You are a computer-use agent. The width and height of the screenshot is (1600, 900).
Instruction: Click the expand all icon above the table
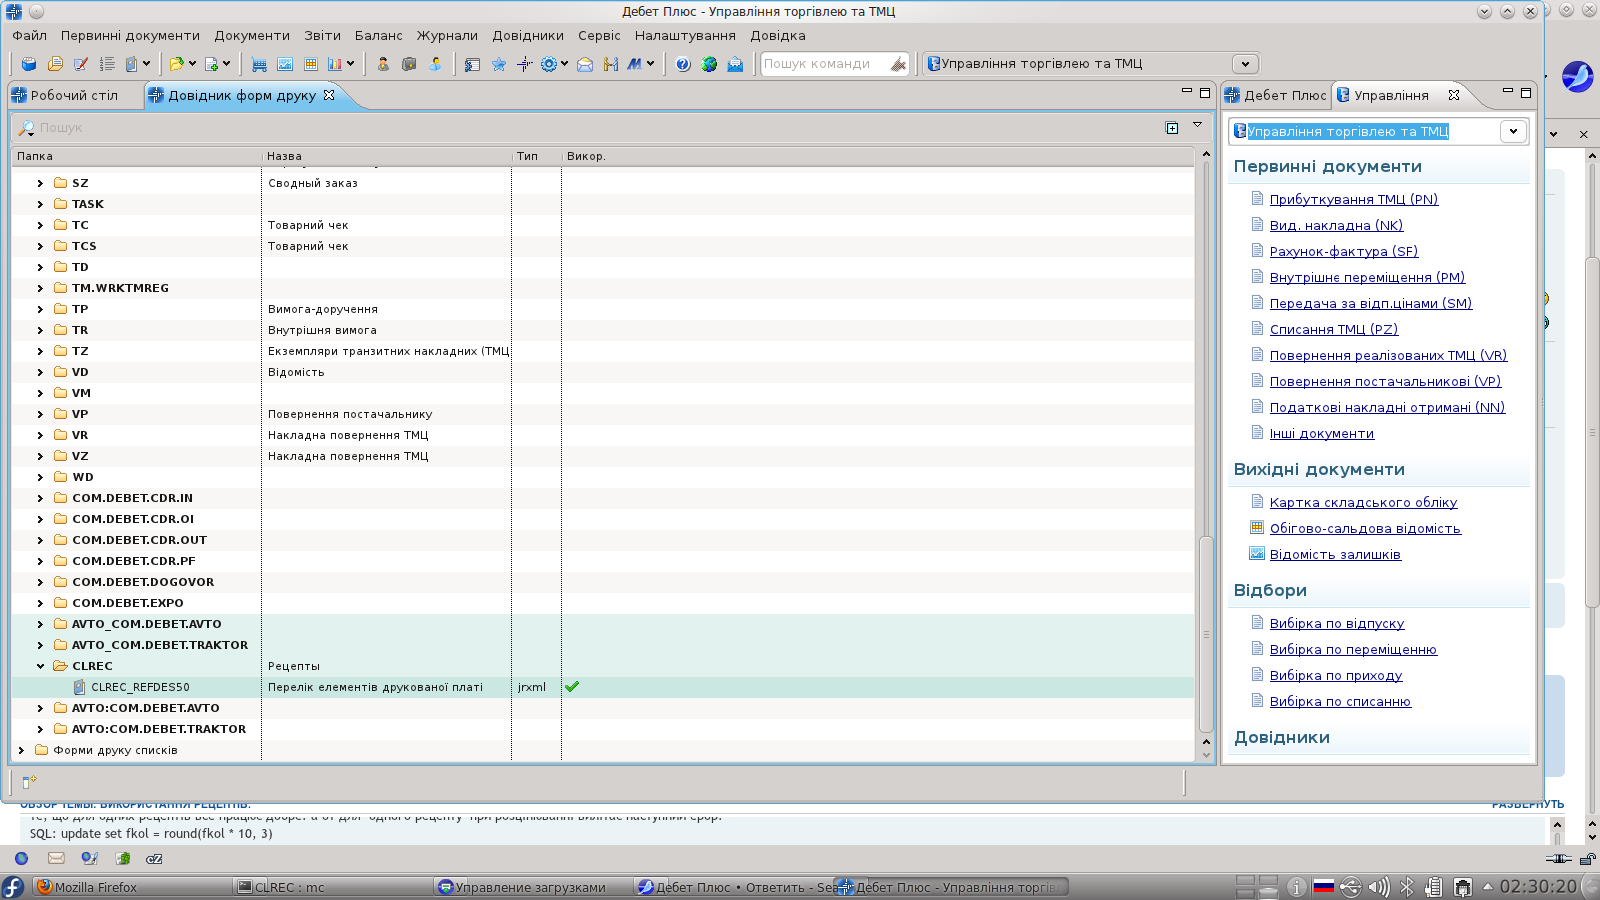[1172, 127]
